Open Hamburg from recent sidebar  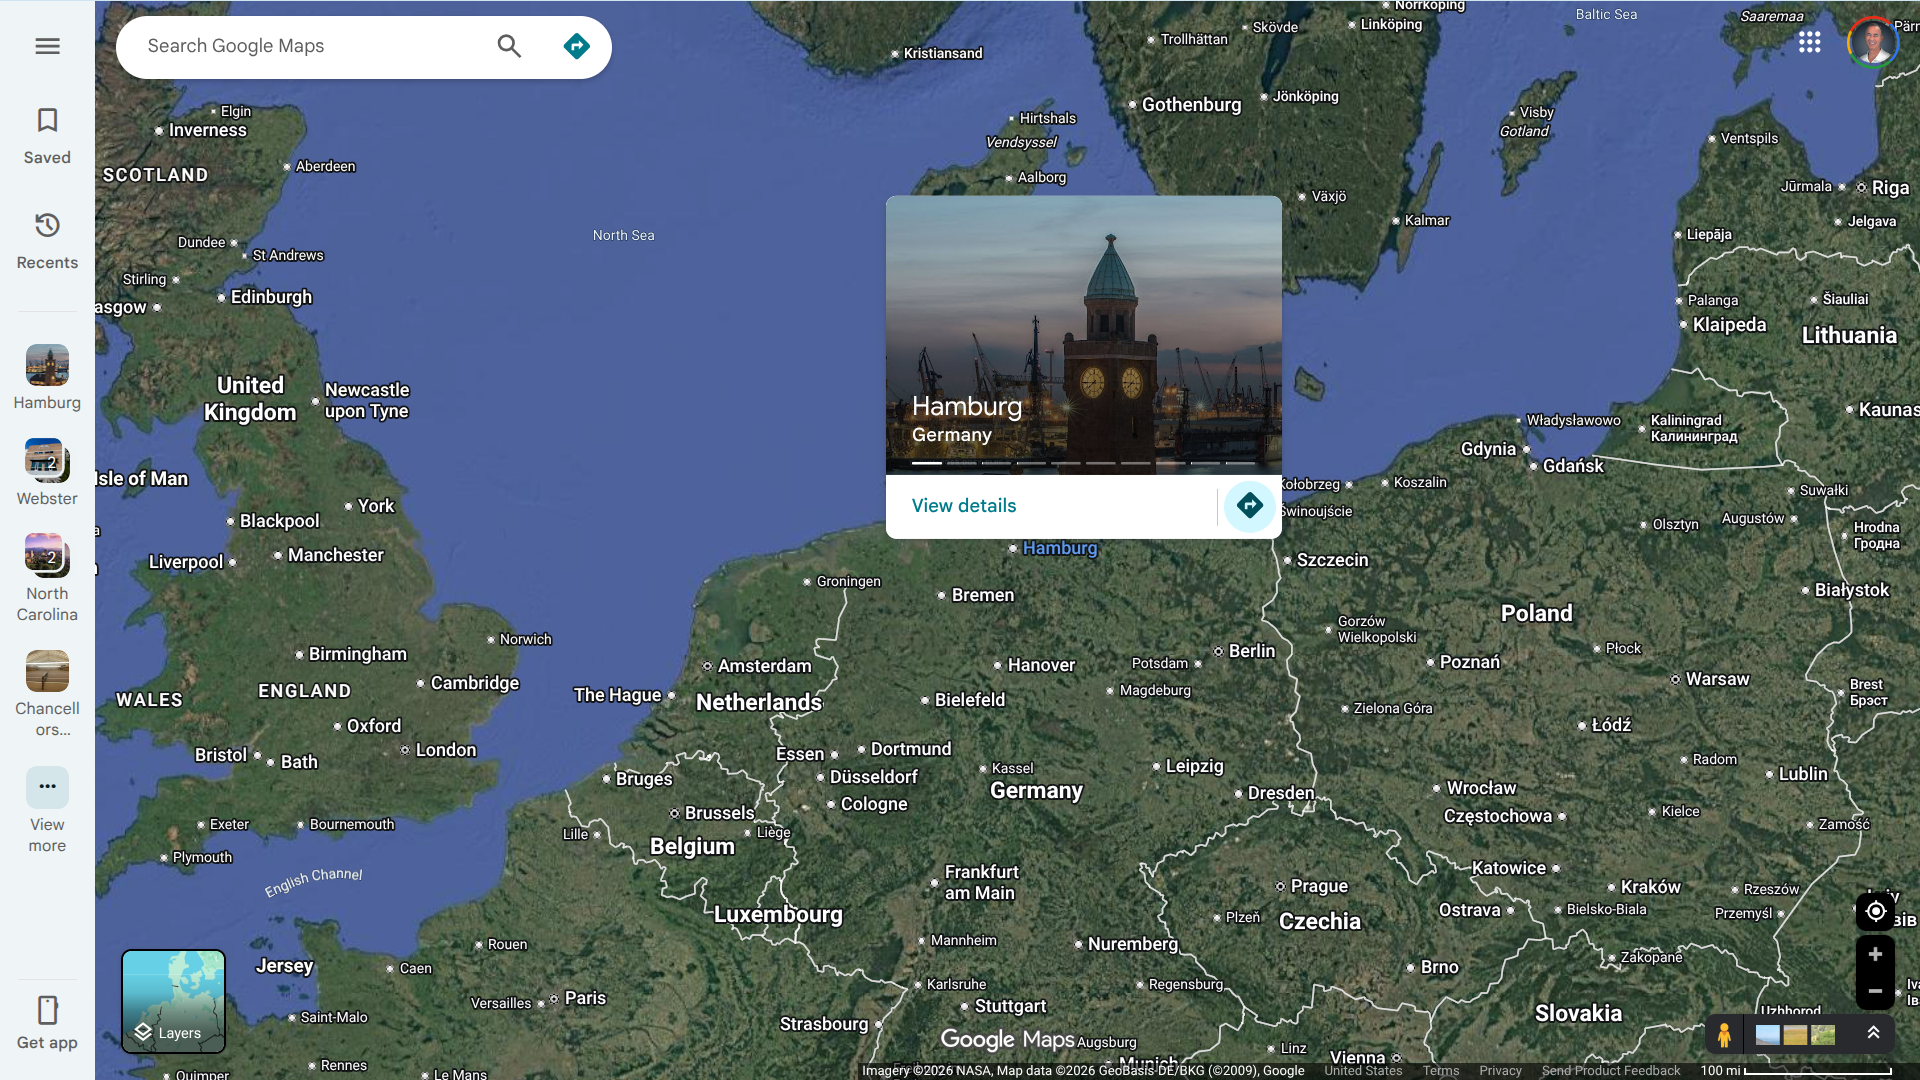click(47, 377)
